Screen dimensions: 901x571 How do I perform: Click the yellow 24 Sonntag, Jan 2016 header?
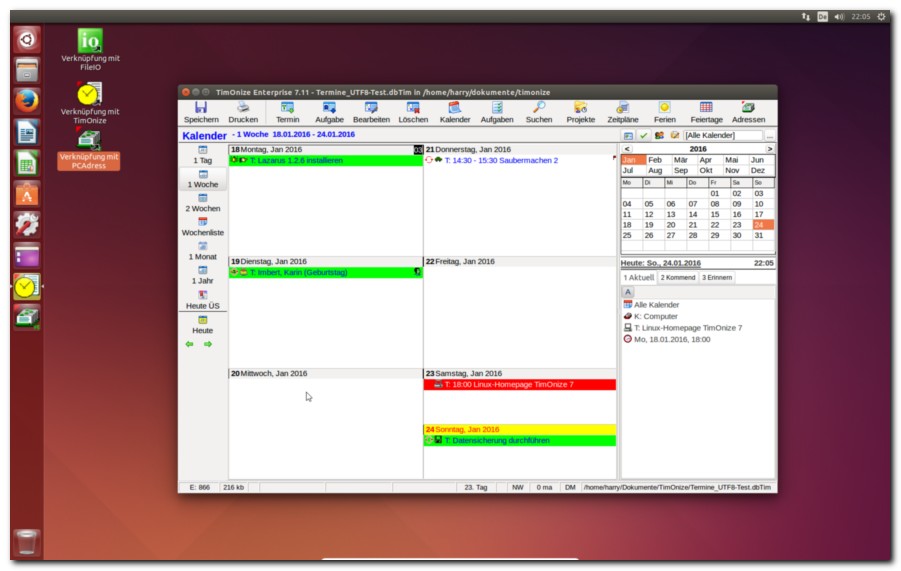519,430
